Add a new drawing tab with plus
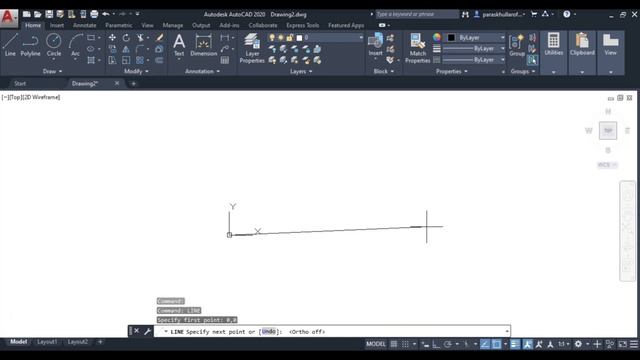 coord(133,84)
